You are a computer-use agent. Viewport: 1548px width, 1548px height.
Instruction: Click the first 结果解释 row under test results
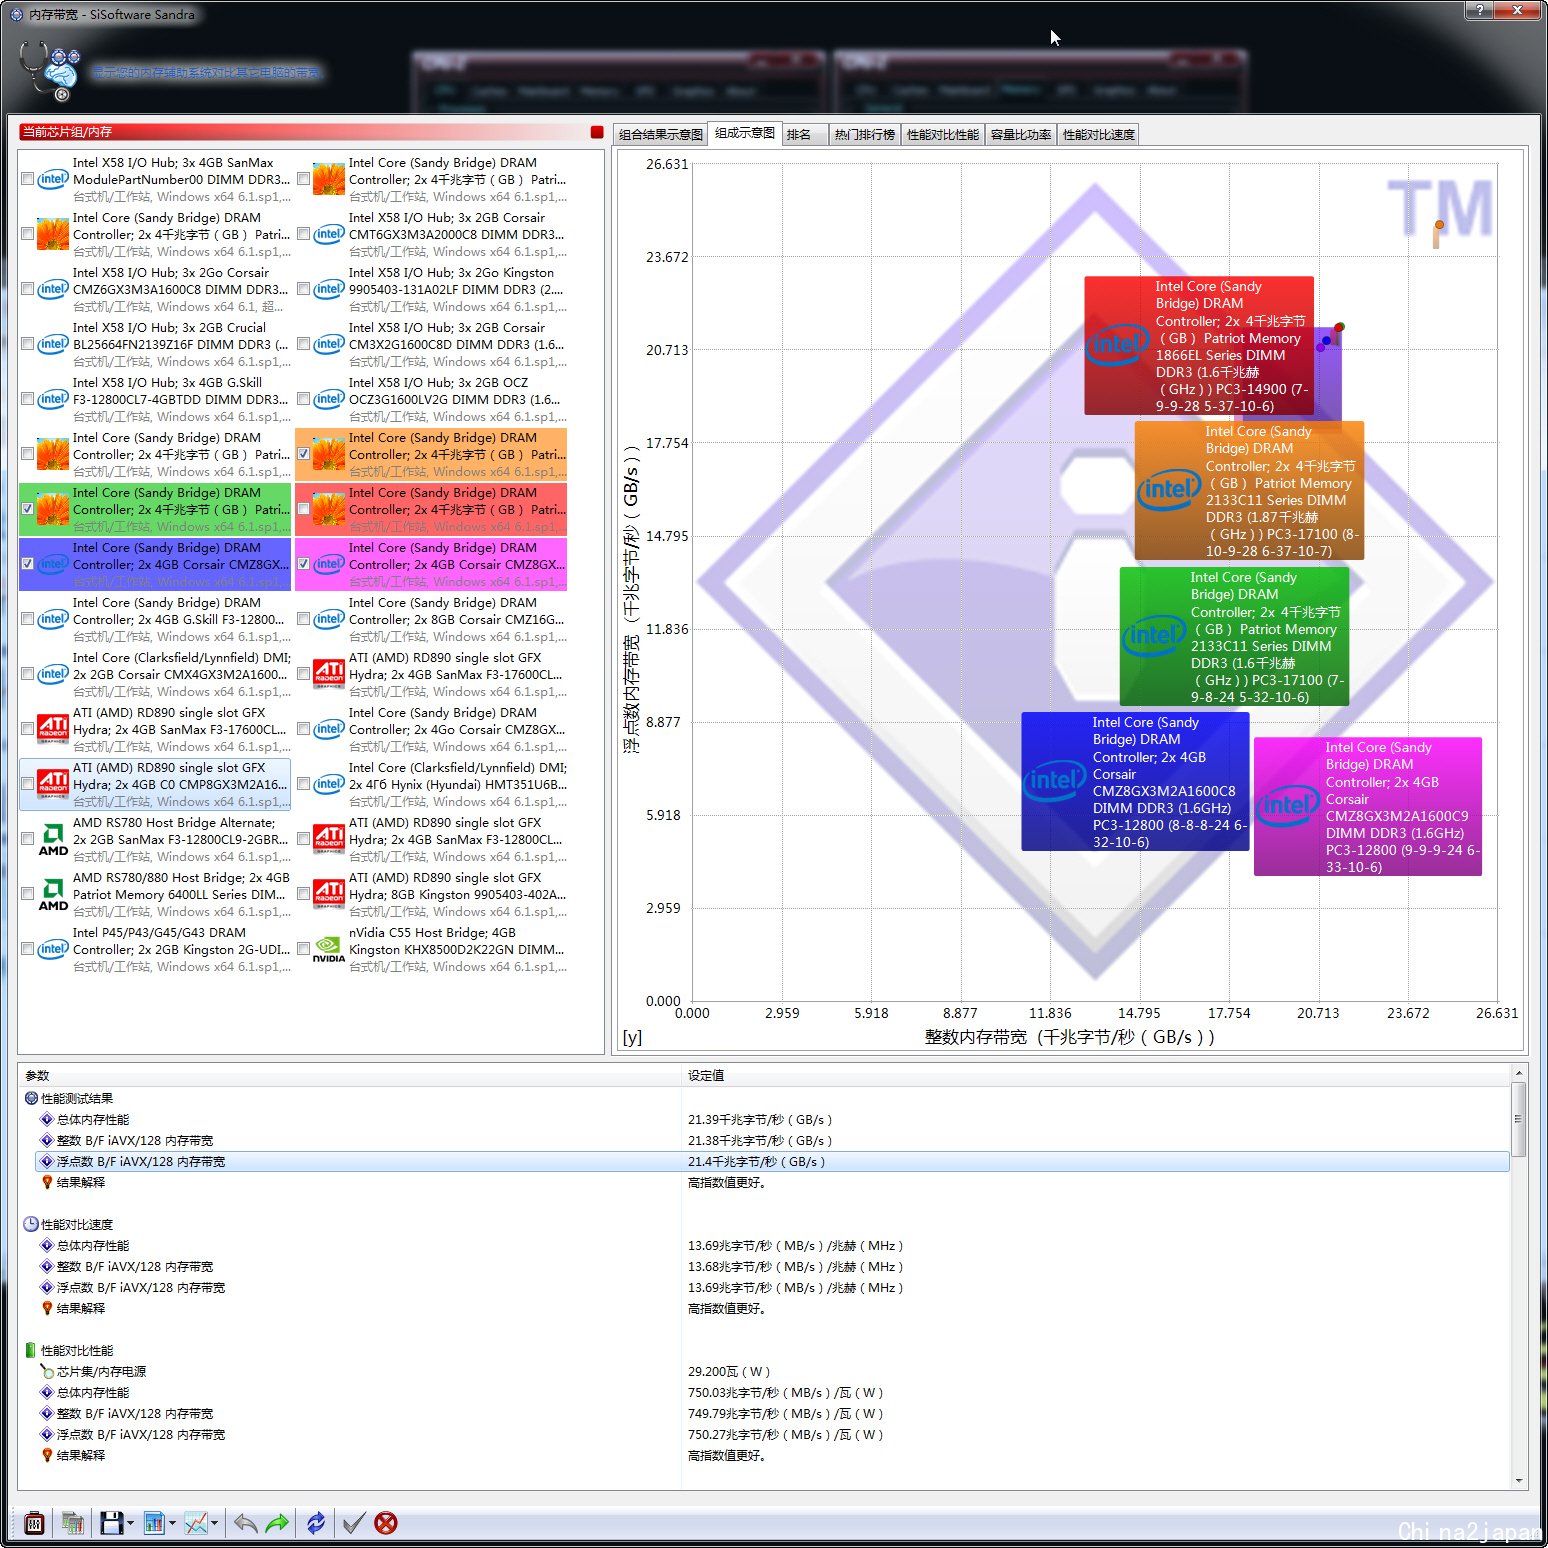pyautogui.click(x=772, y=1182)
